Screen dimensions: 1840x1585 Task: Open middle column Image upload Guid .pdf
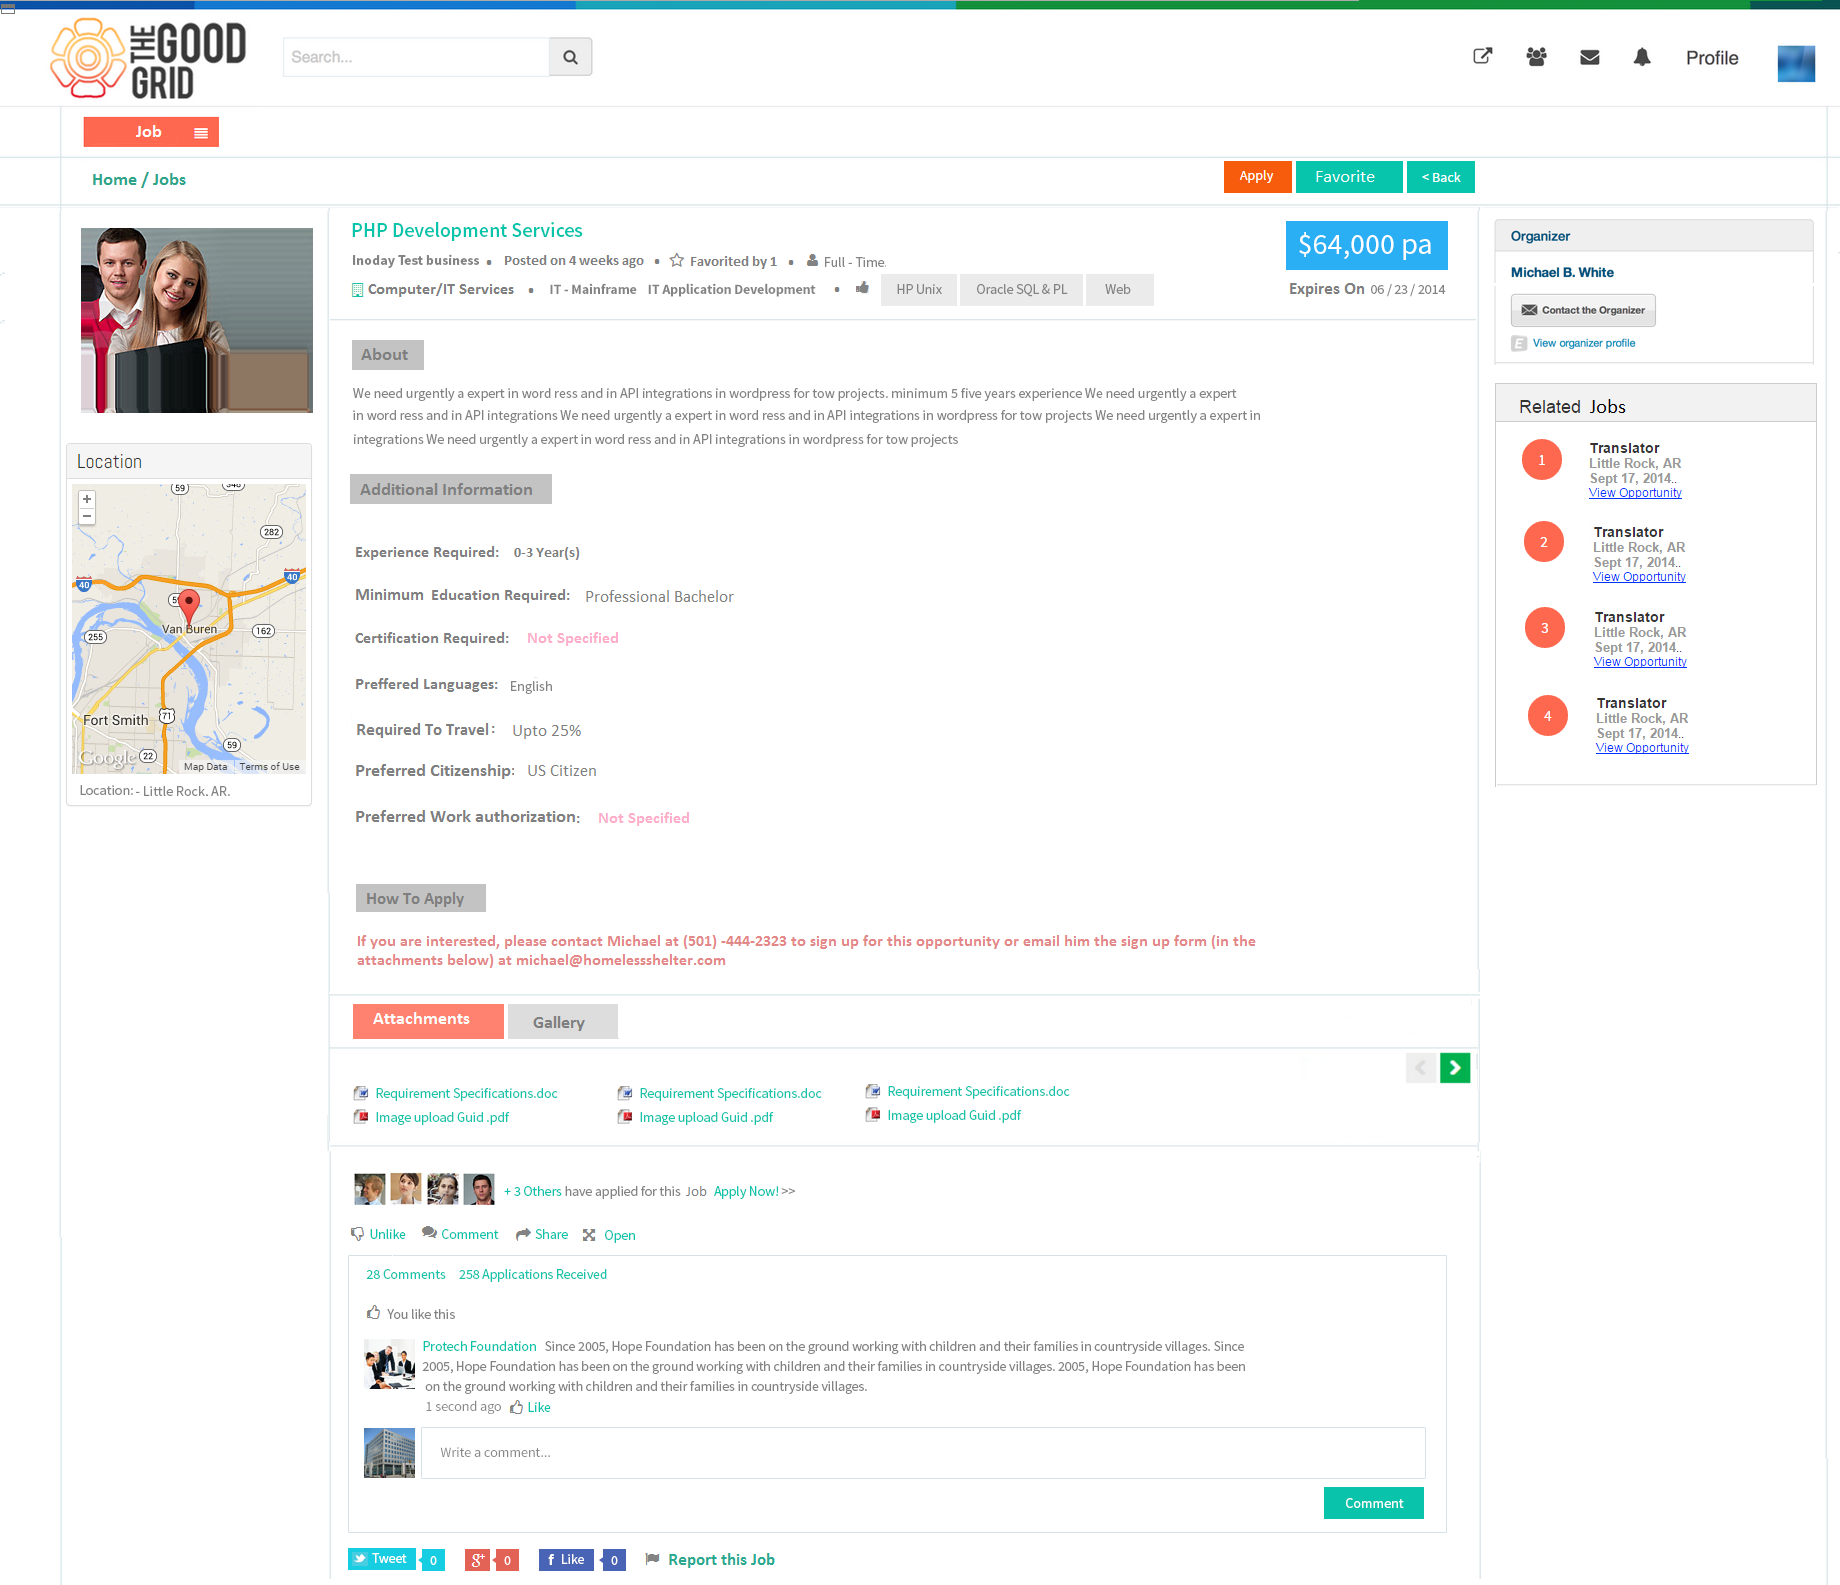[x=706, y=1118]
